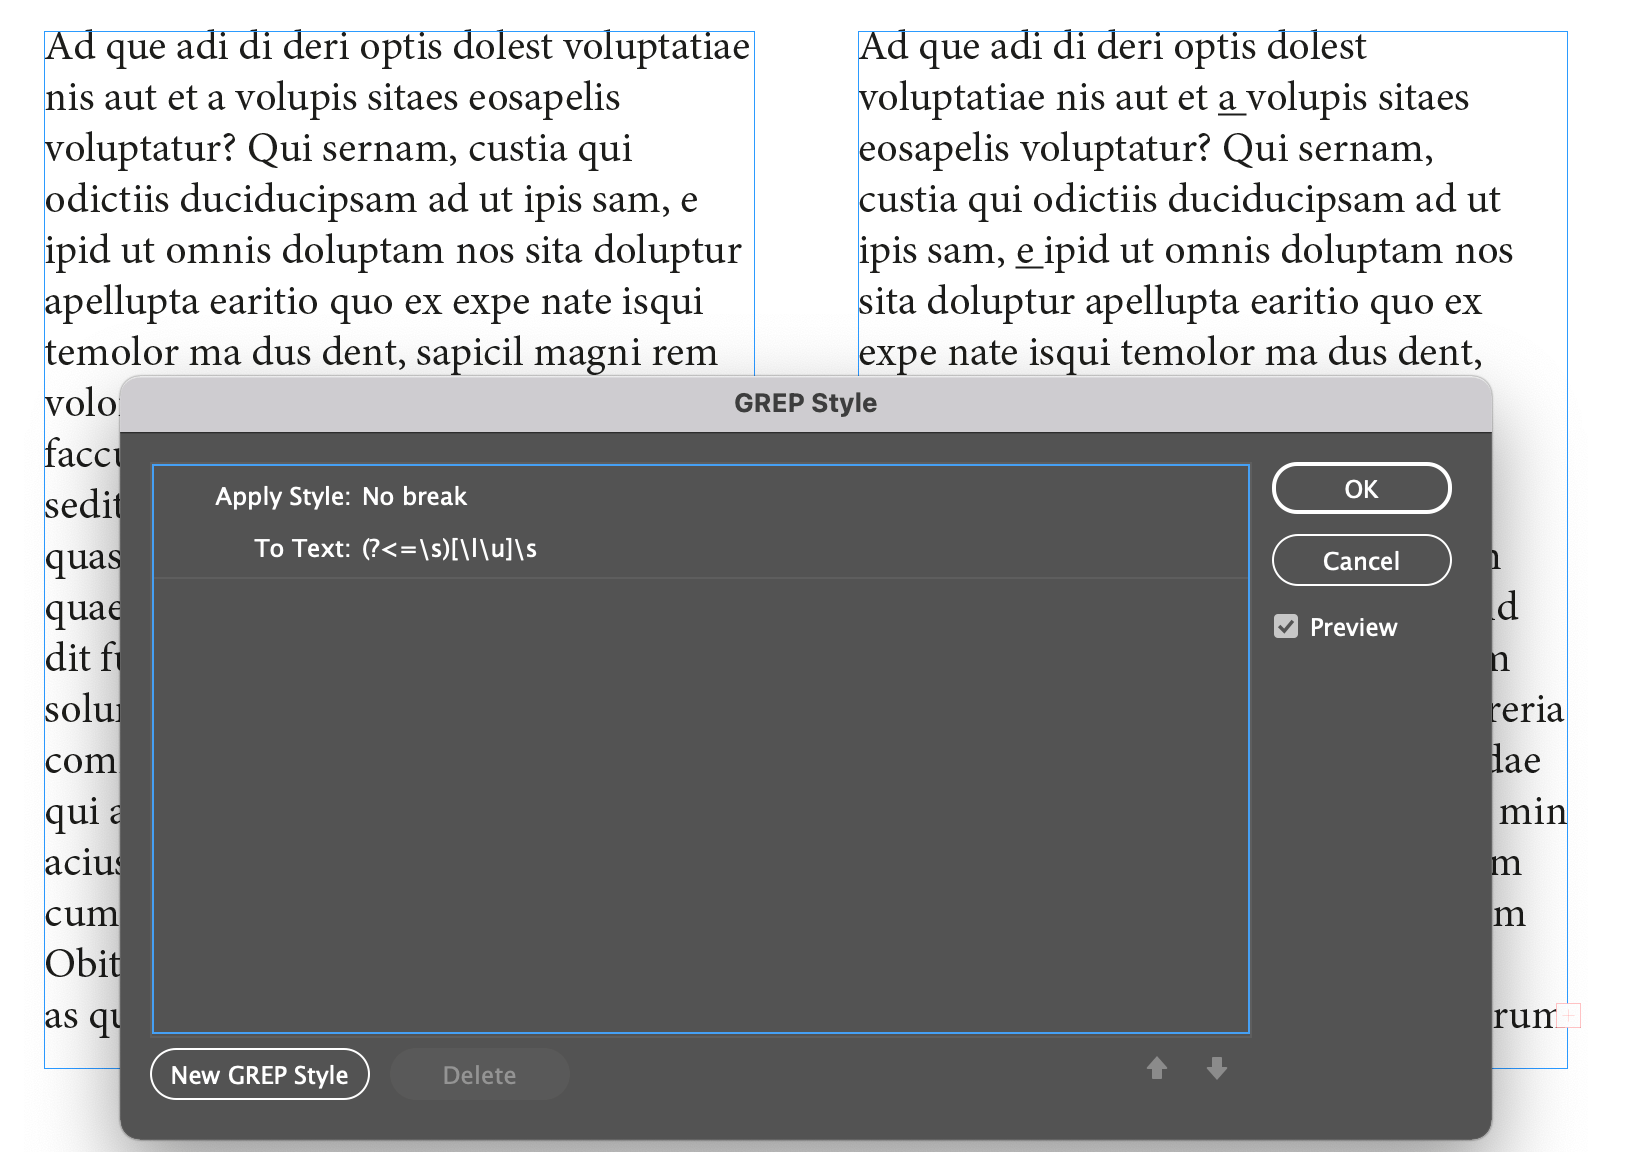1646x1152 pixels.
Task: Cancel the GREP Style dialog
Action: tap(1361, 560)
